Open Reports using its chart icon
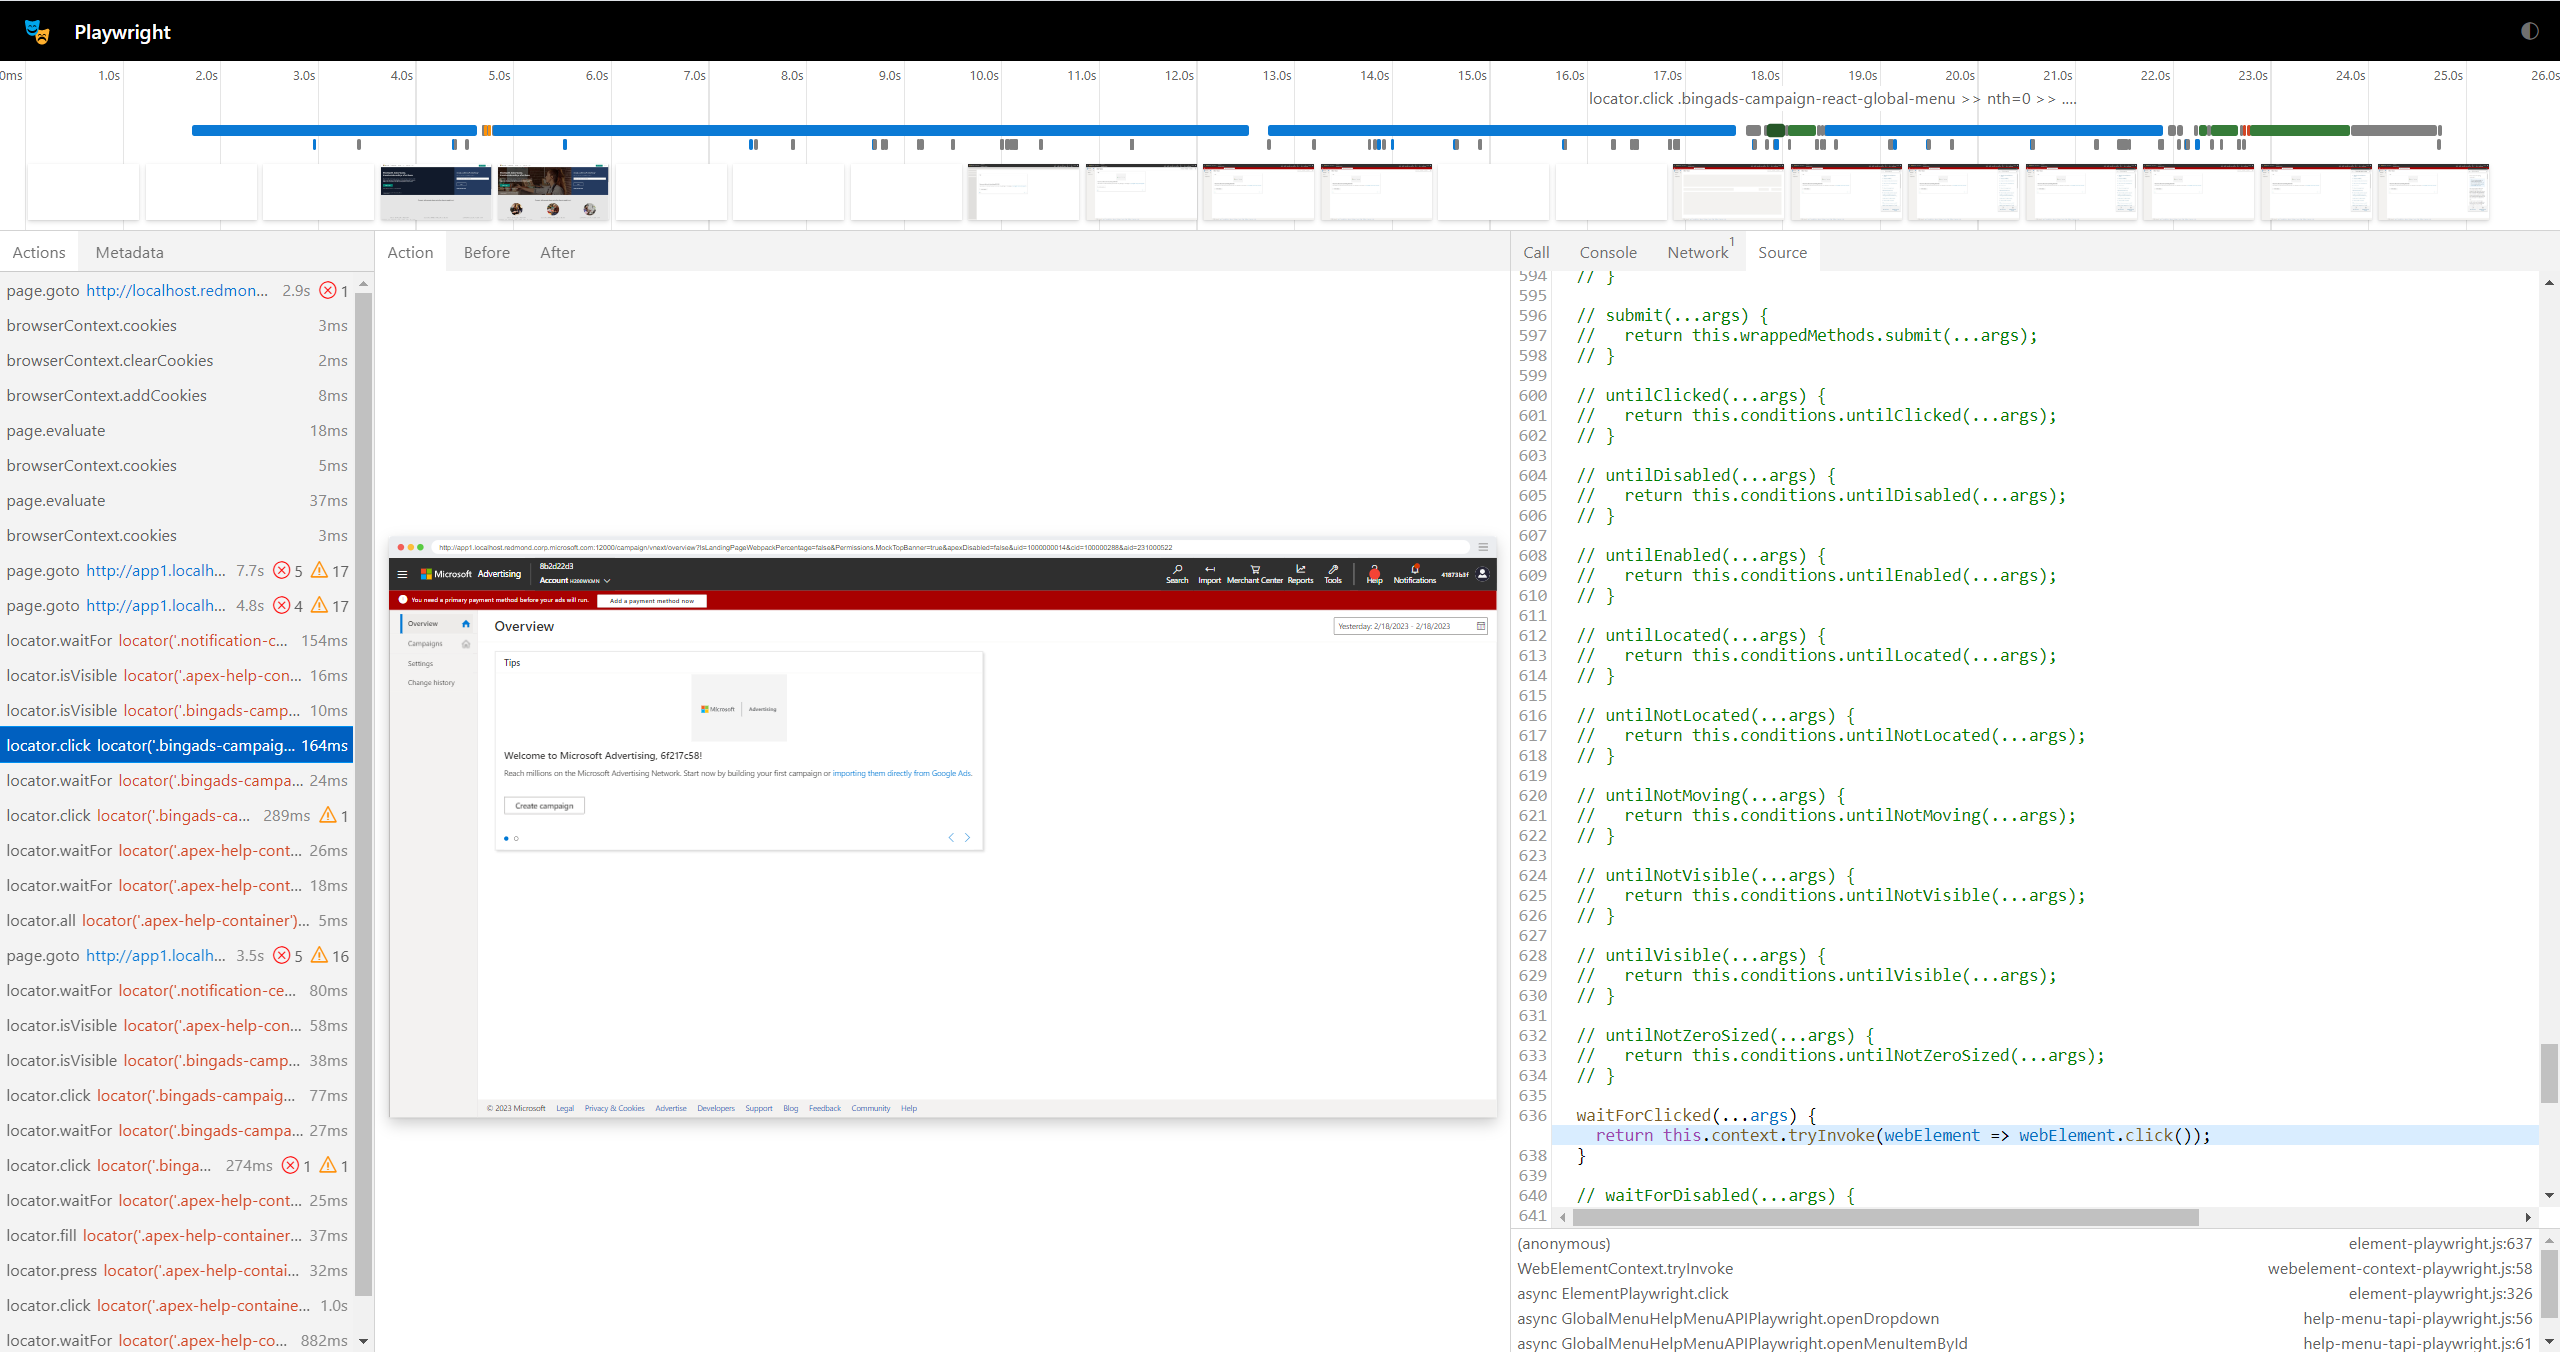Image resolution: width=2560 pixels, height=1352 pixels. 1301,570
